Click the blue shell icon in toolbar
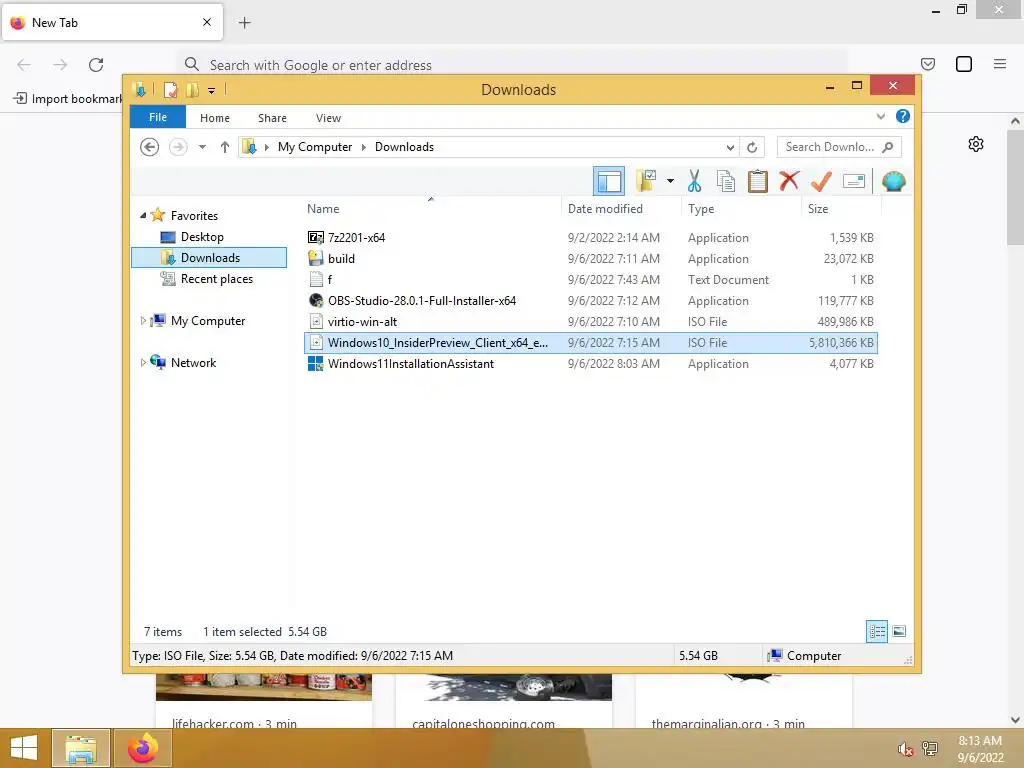This screenshot has height=768, width=1024. [893, 181]
